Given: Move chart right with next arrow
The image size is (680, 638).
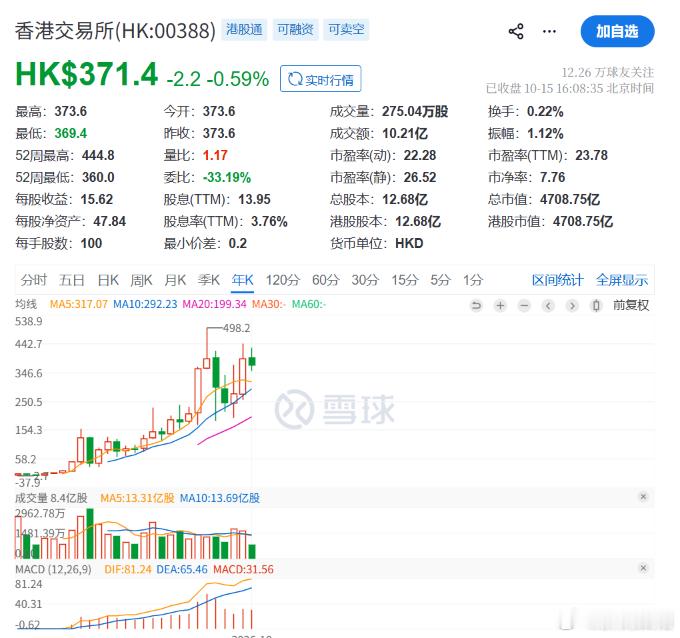Looking at the screenshot, I should [572, 306].
